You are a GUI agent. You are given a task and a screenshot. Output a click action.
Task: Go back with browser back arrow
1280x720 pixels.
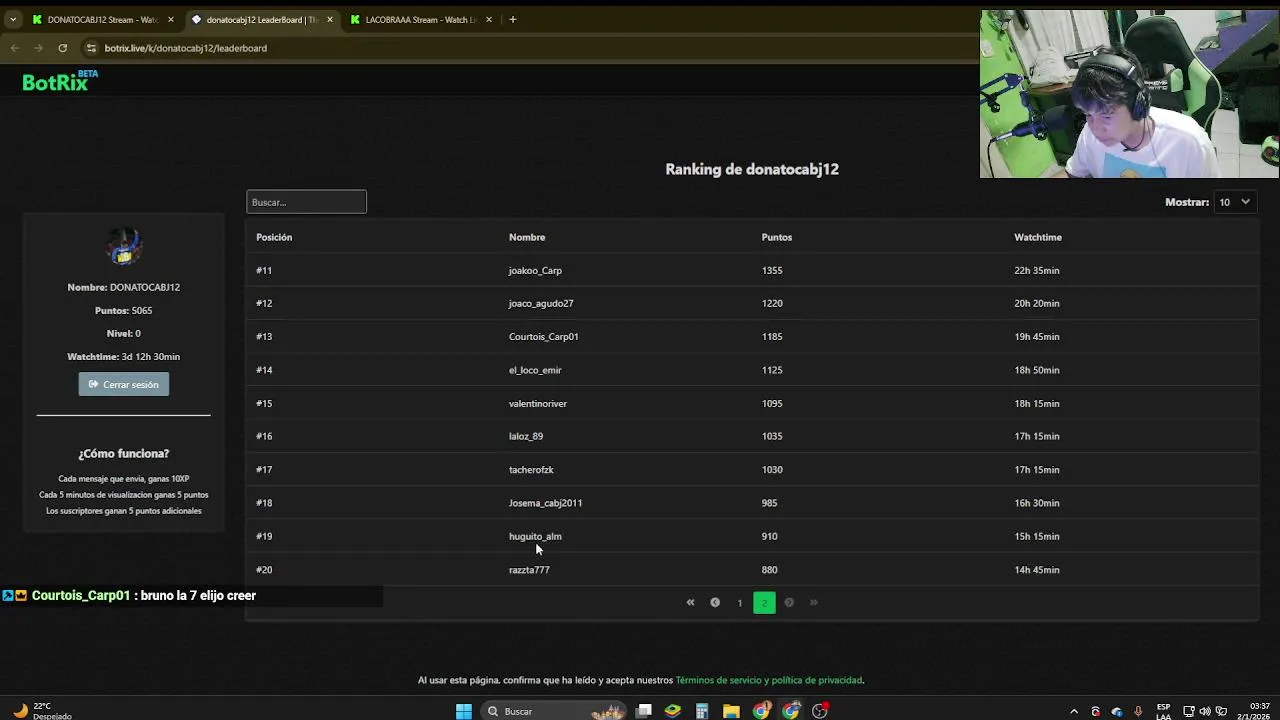point(14,48)
